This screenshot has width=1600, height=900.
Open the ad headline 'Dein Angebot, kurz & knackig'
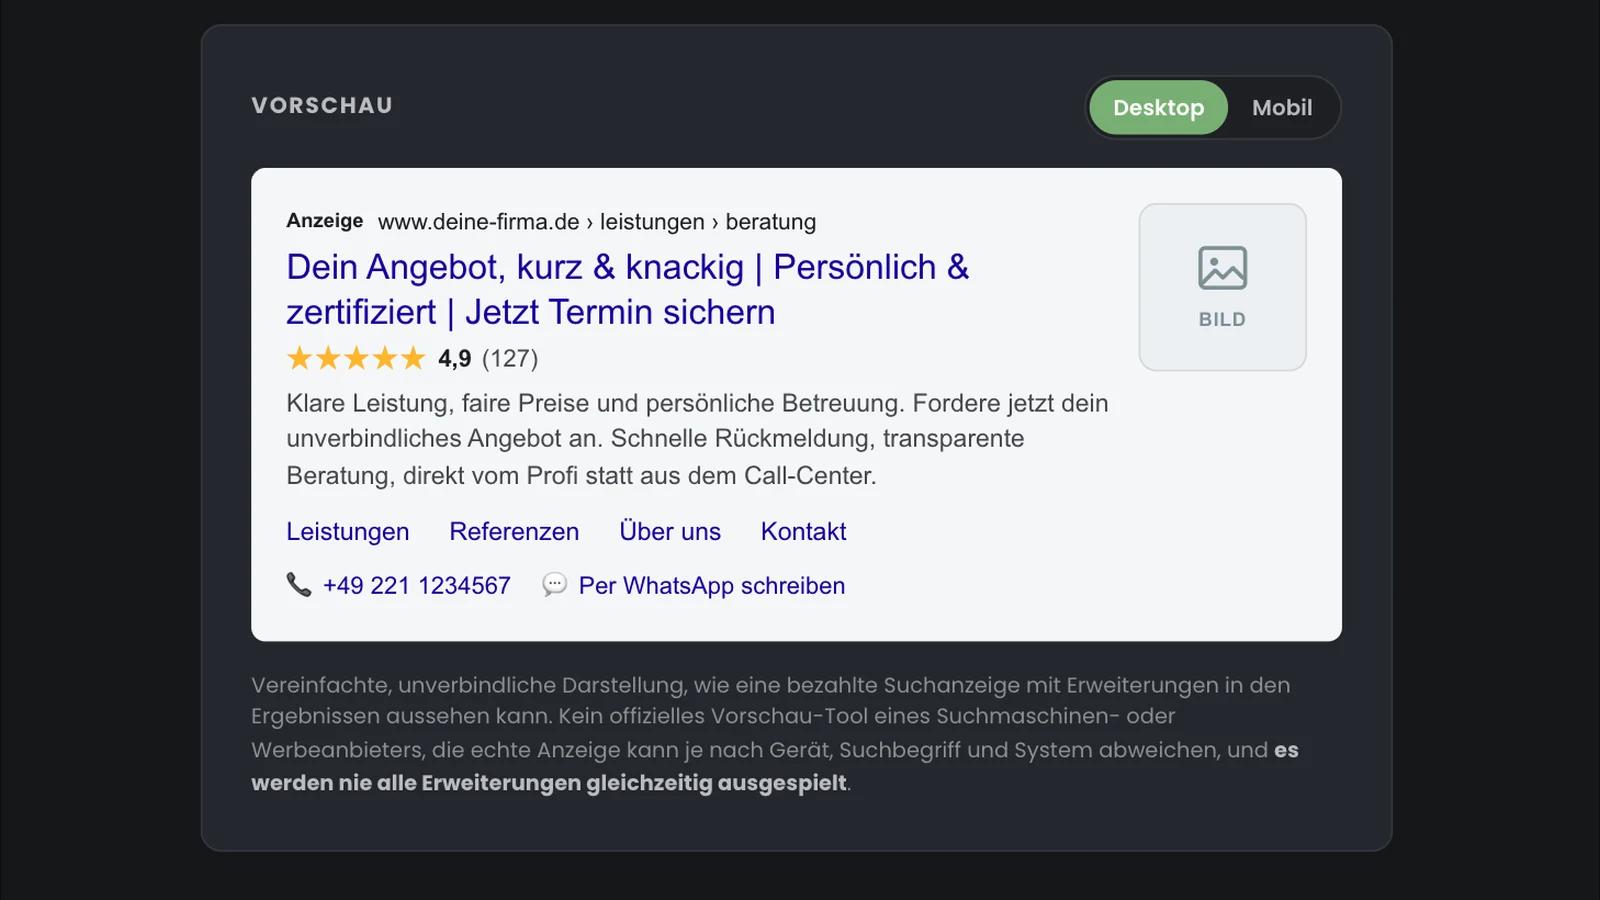click(x=628, y=289)
